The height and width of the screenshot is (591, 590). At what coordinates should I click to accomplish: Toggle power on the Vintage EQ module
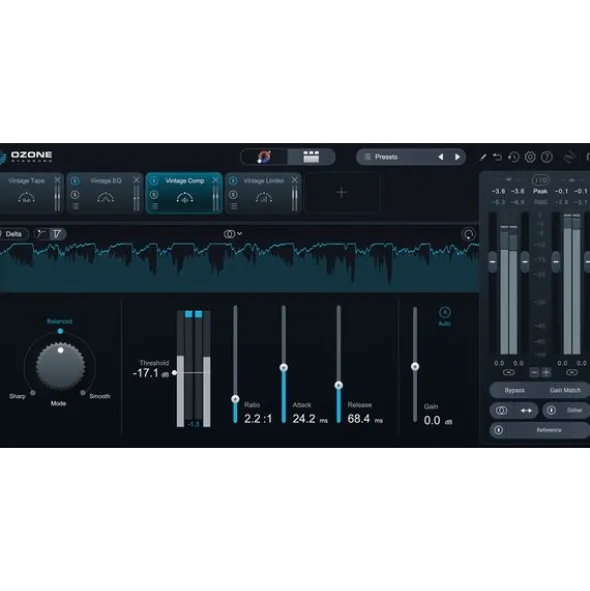pyautogui.click(x=75, y=181)
